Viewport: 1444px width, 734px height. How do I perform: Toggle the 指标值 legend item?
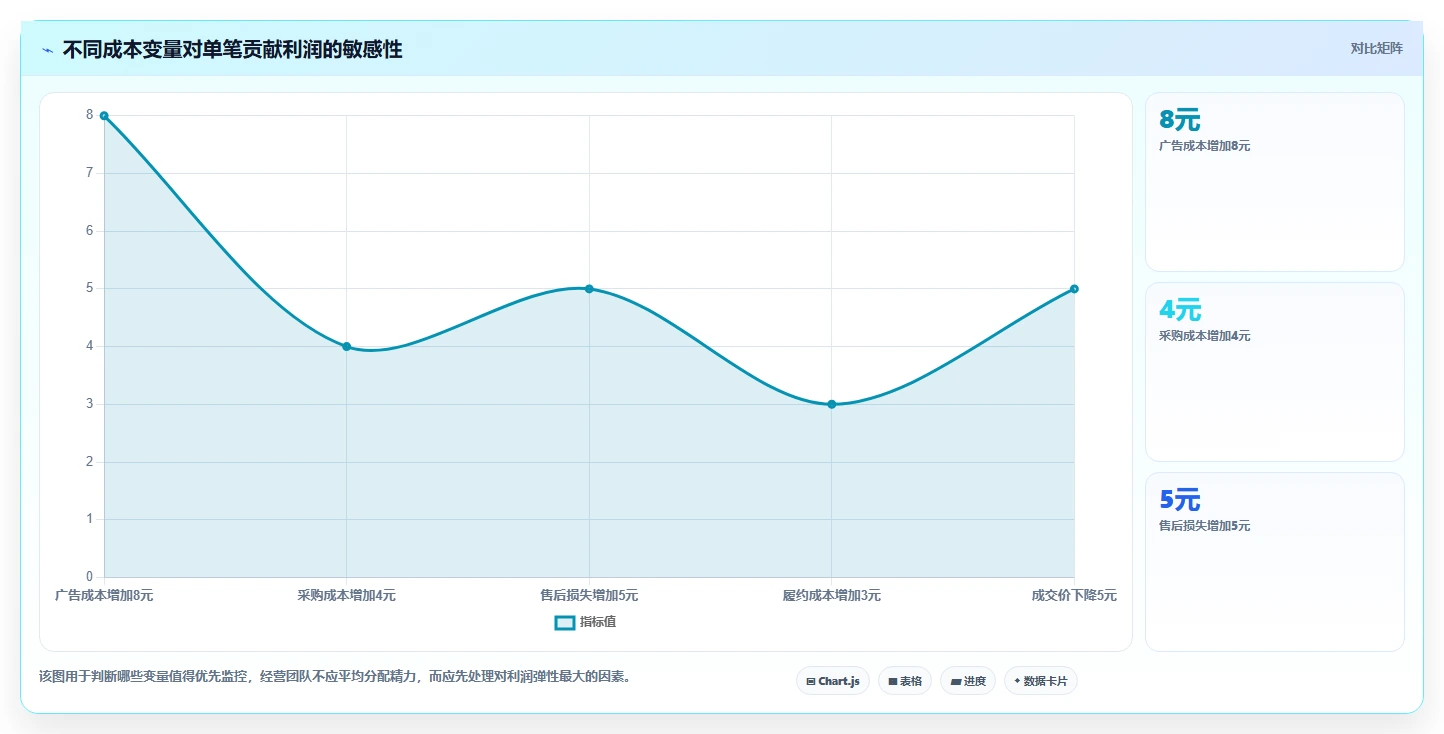click(x=586, y=622)
